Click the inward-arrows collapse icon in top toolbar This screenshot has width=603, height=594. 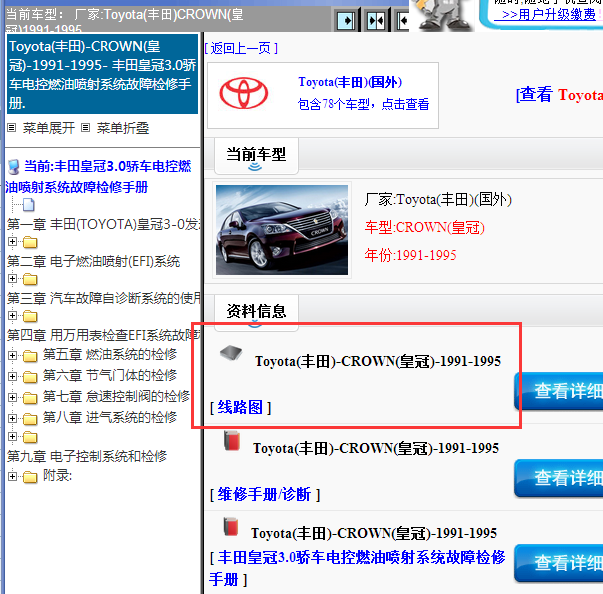376,20
